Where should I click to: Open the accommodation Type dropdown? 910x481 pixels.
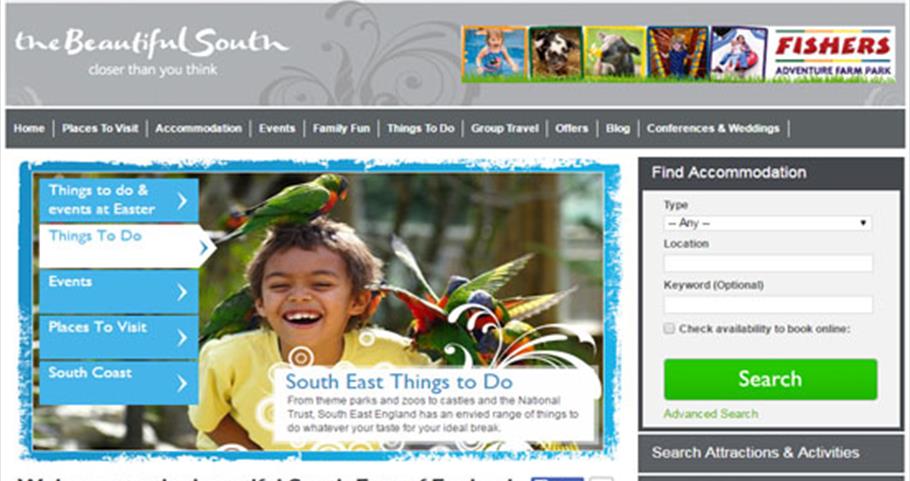[768, 223]
